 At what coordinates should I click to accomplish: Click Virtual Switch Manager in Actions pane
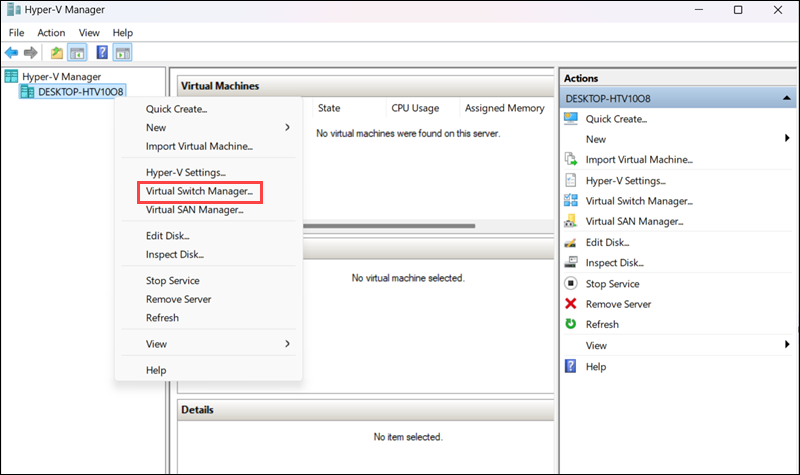click(x=639, y=201)
